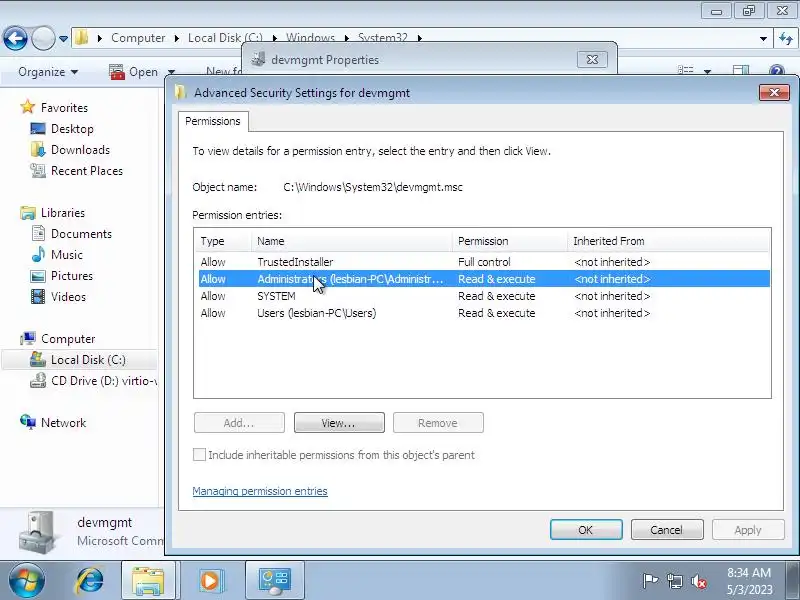Click the address bar folder icon
This screenshot has height=600, width=800.
click(x=81, y=38)
